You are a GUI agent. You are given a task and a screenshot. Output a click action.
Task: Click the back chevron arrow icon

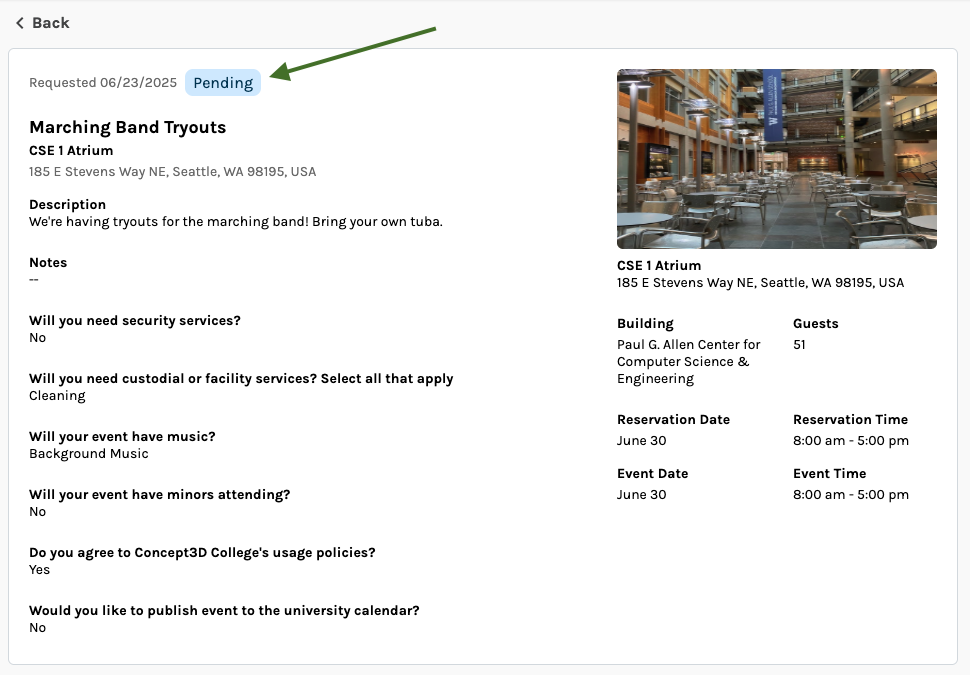(20, 22)
